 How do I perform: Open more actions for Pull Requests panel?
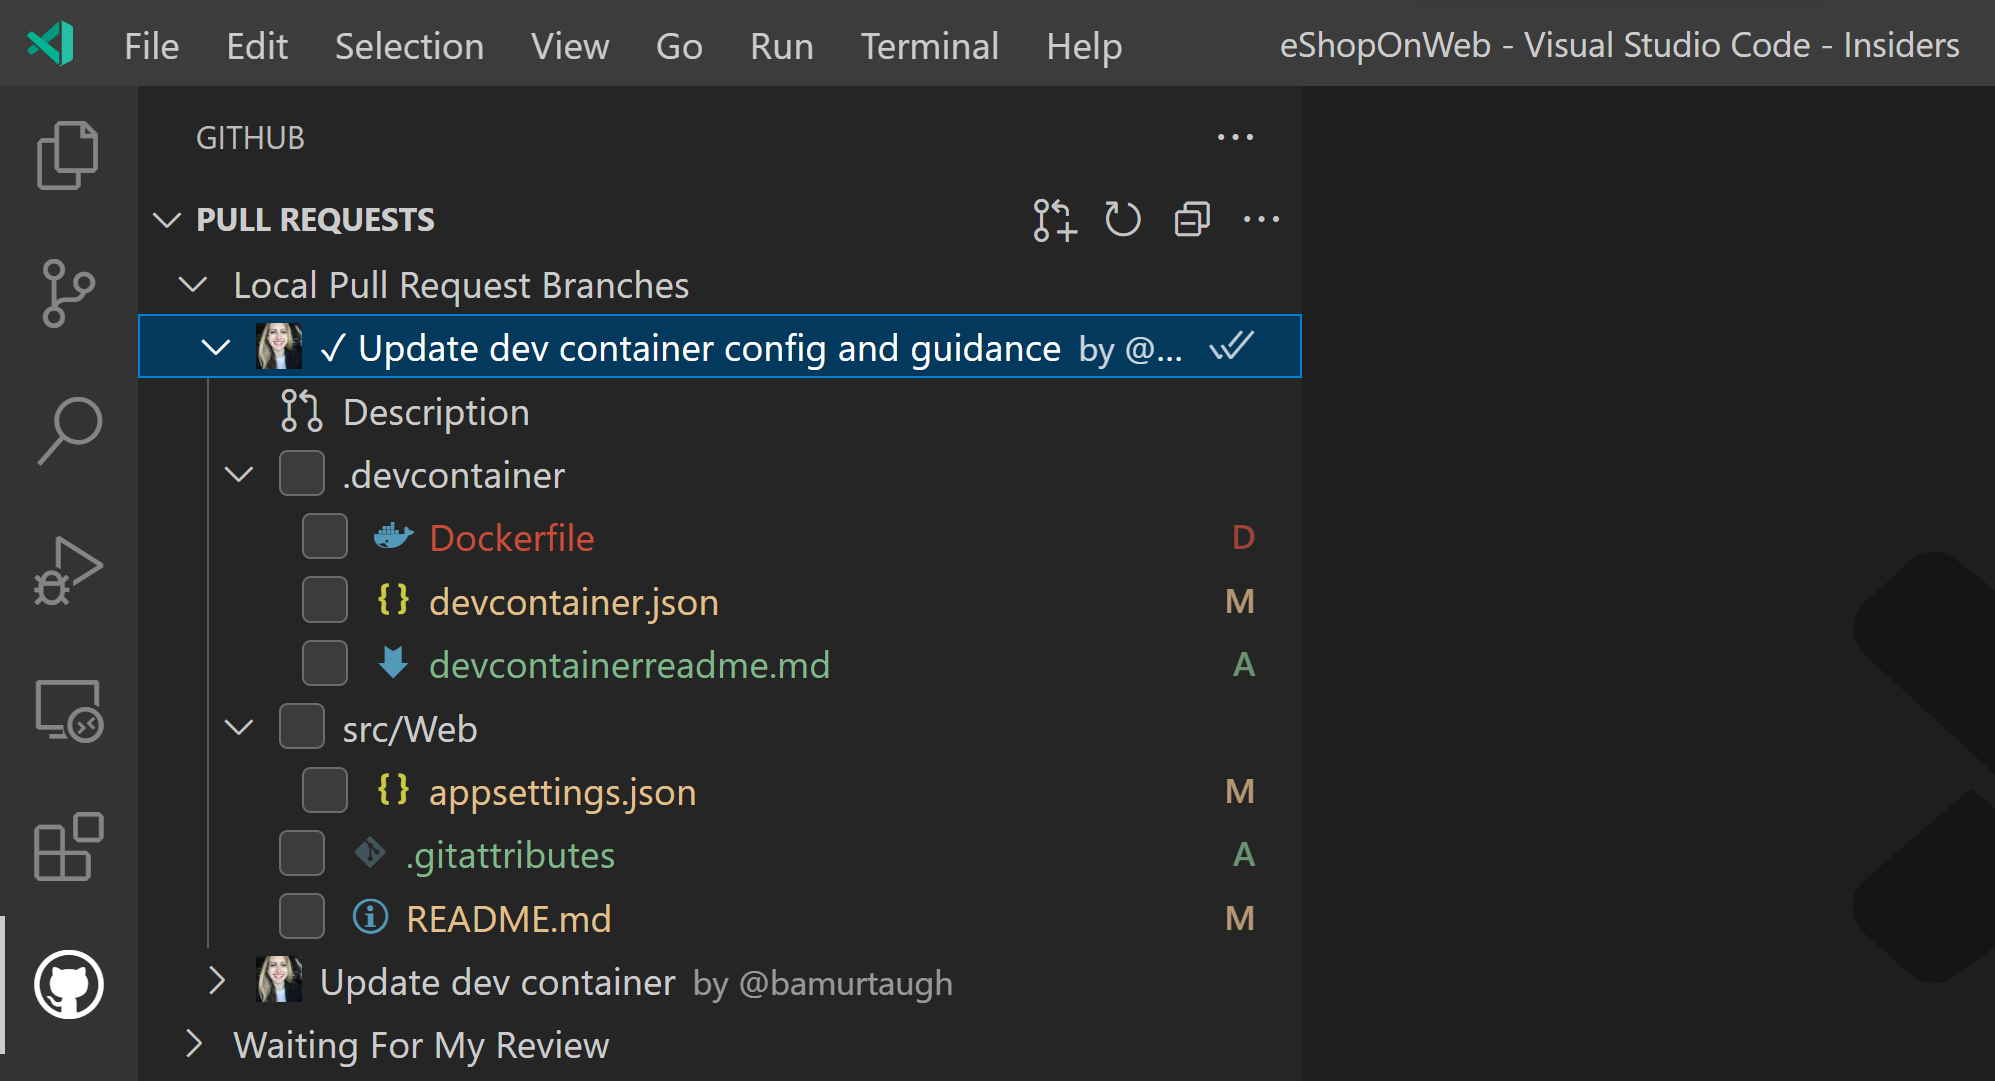click(x=1261, y=219)
